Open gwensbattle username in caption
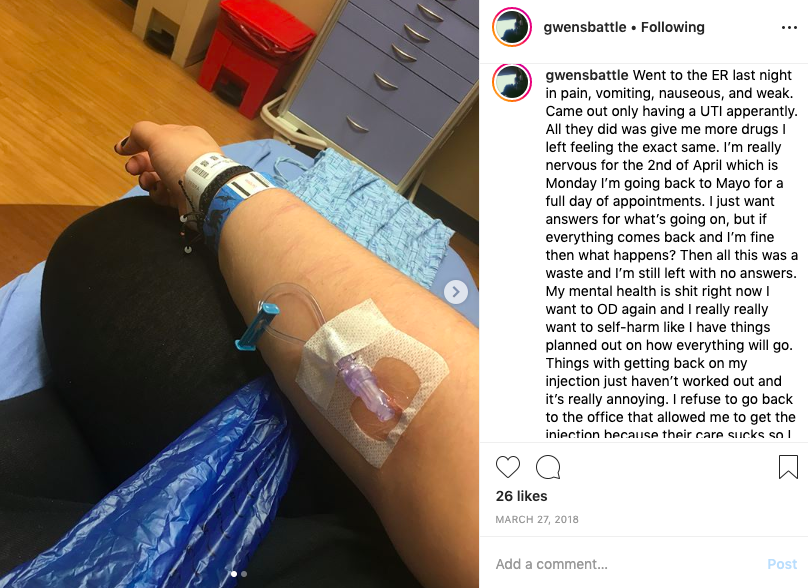 tap(587, 75)
